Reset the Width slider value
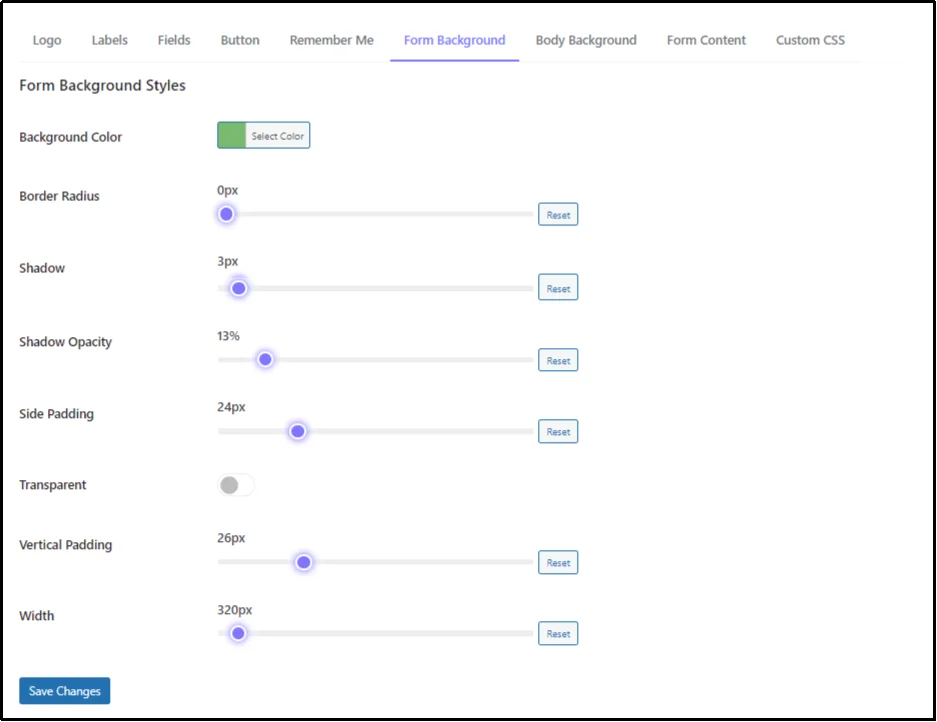The width and height of the screenshot is (937, 722). tap(558, 634)
